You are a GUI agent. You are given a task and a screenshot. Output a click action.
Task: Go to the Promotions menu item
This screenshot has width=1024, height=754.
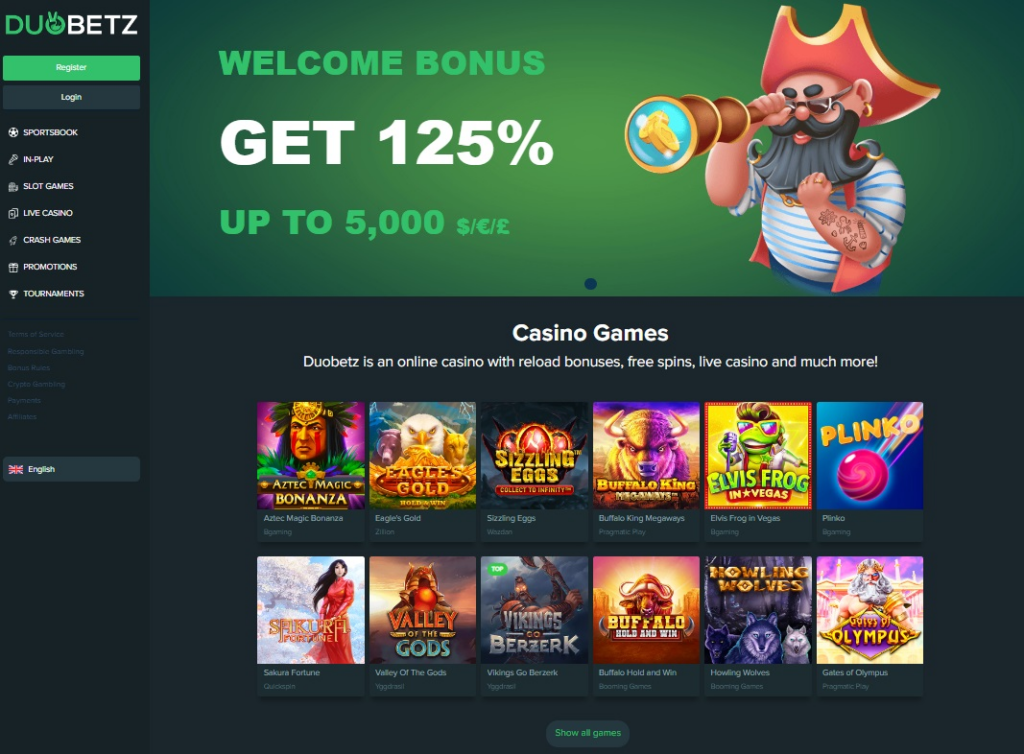coord(50,267)
